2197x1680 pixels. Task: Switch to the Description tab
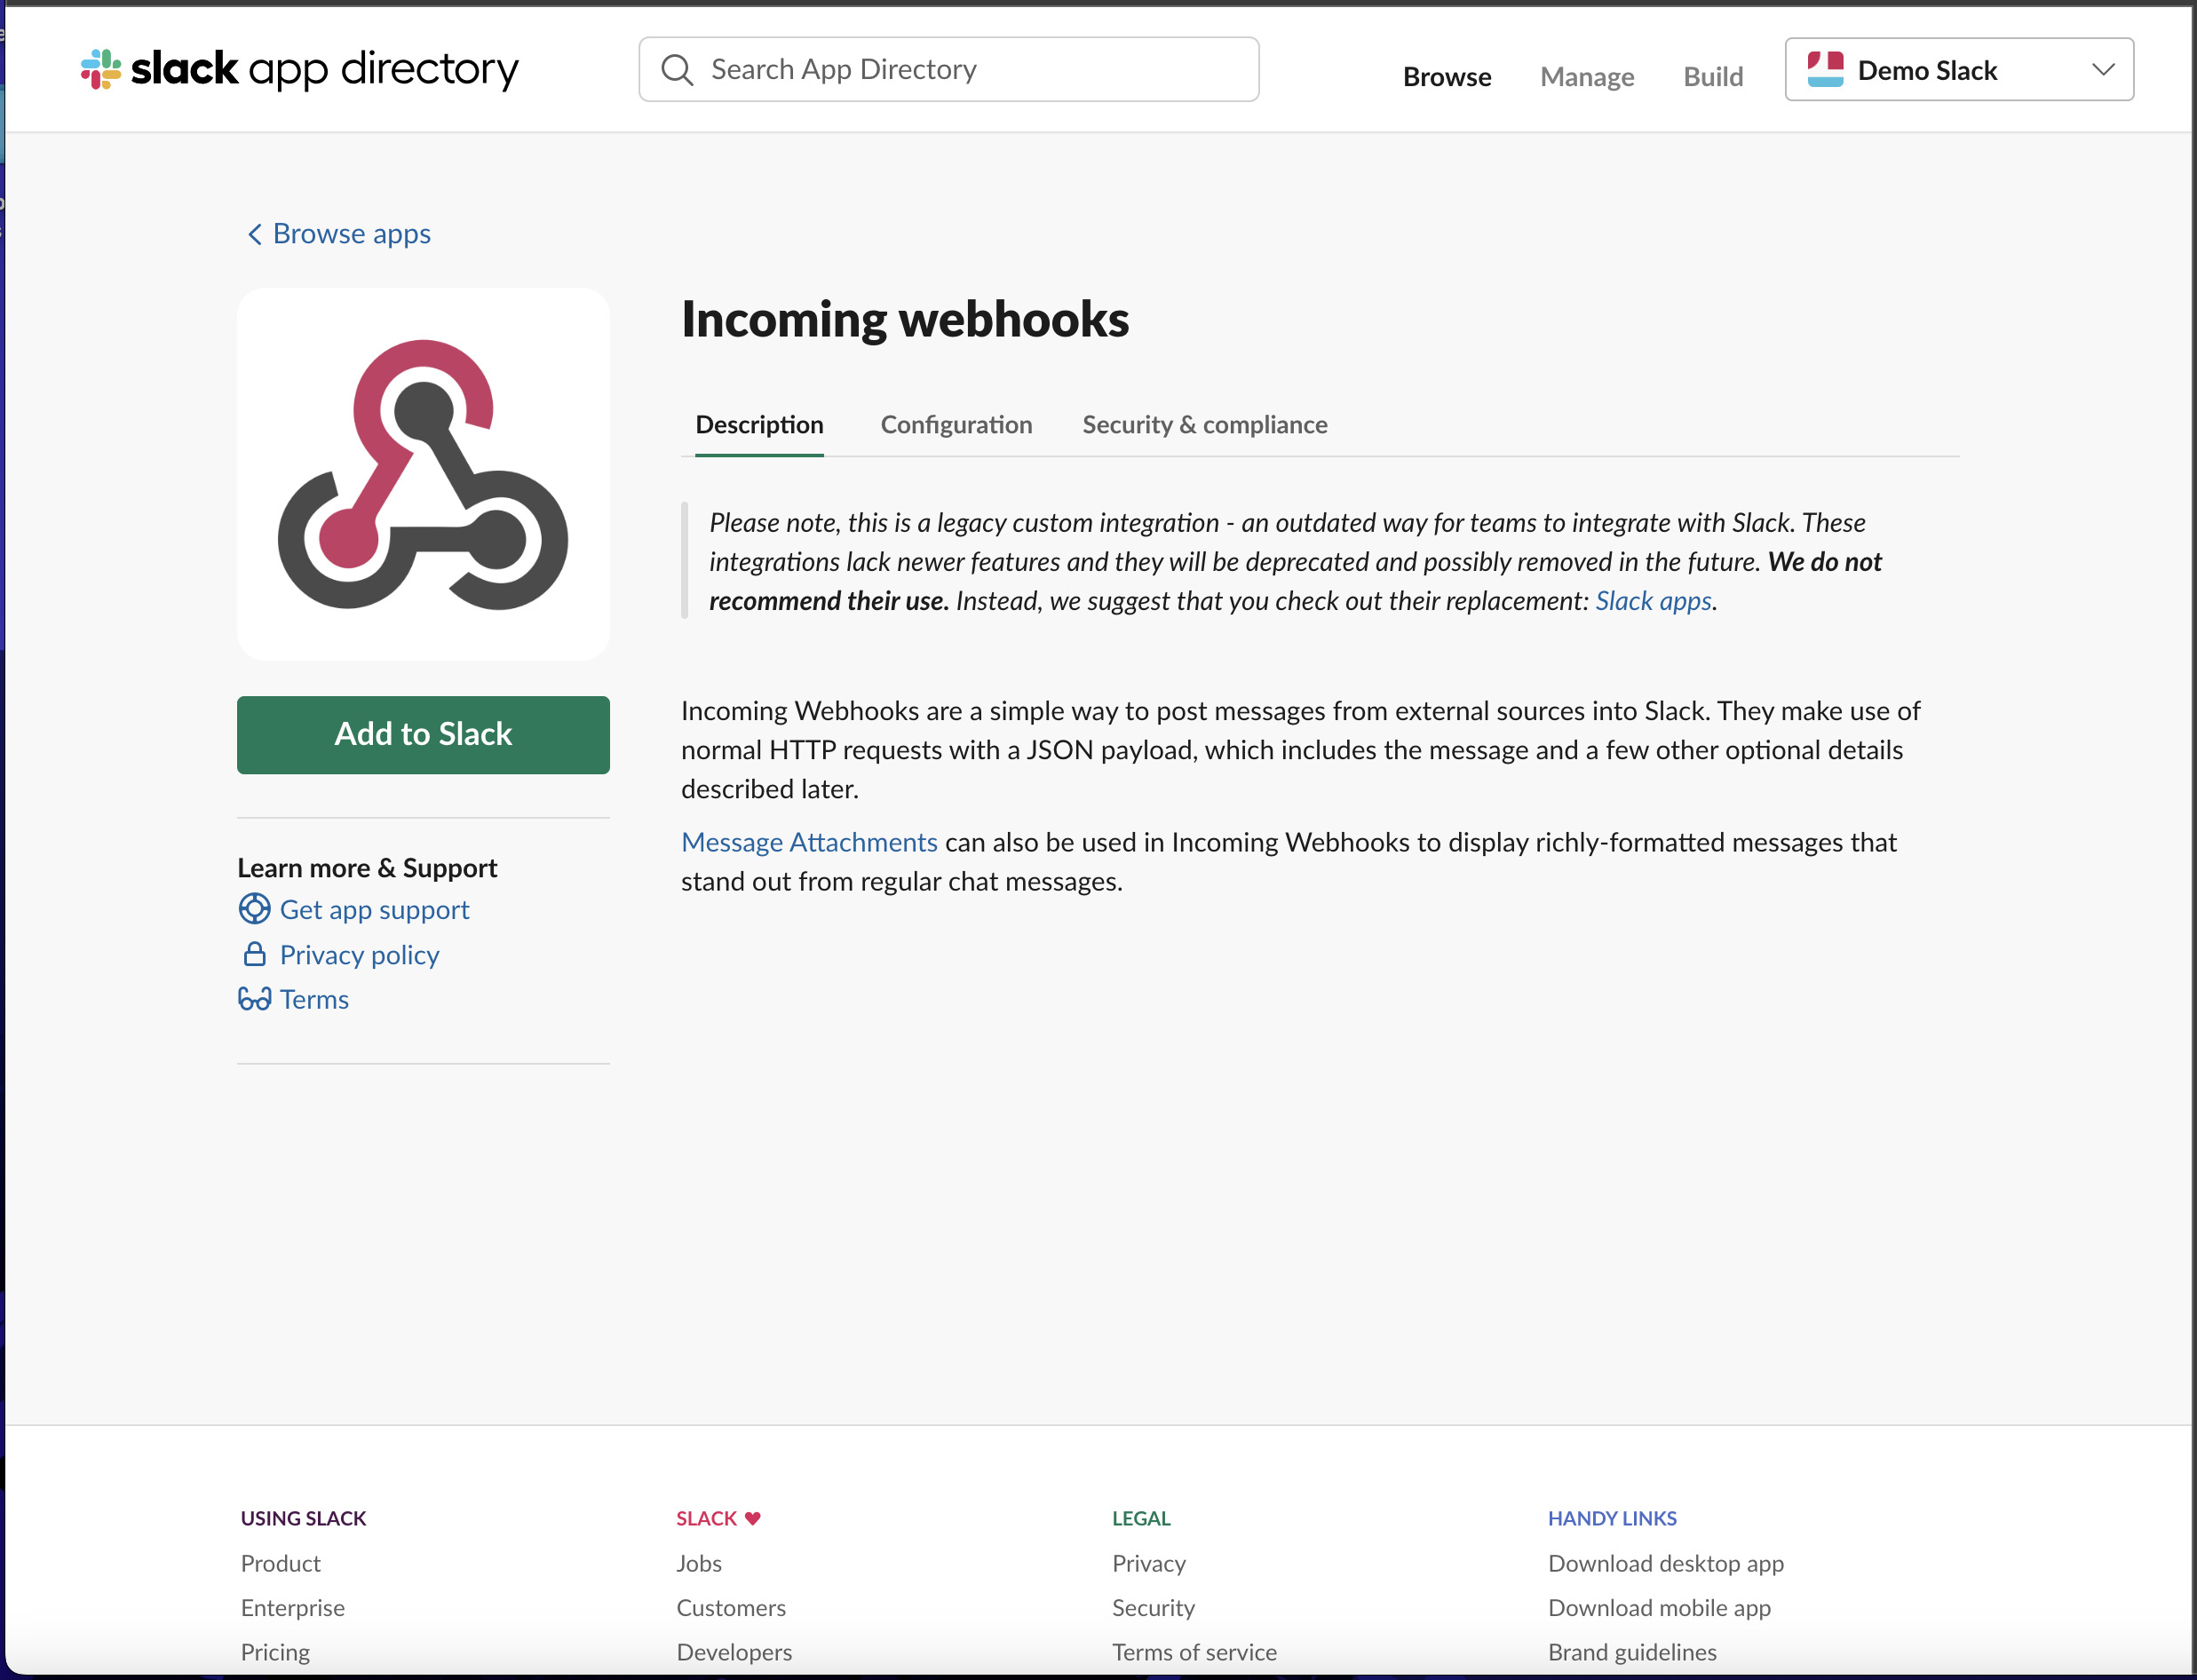point(759,425)
